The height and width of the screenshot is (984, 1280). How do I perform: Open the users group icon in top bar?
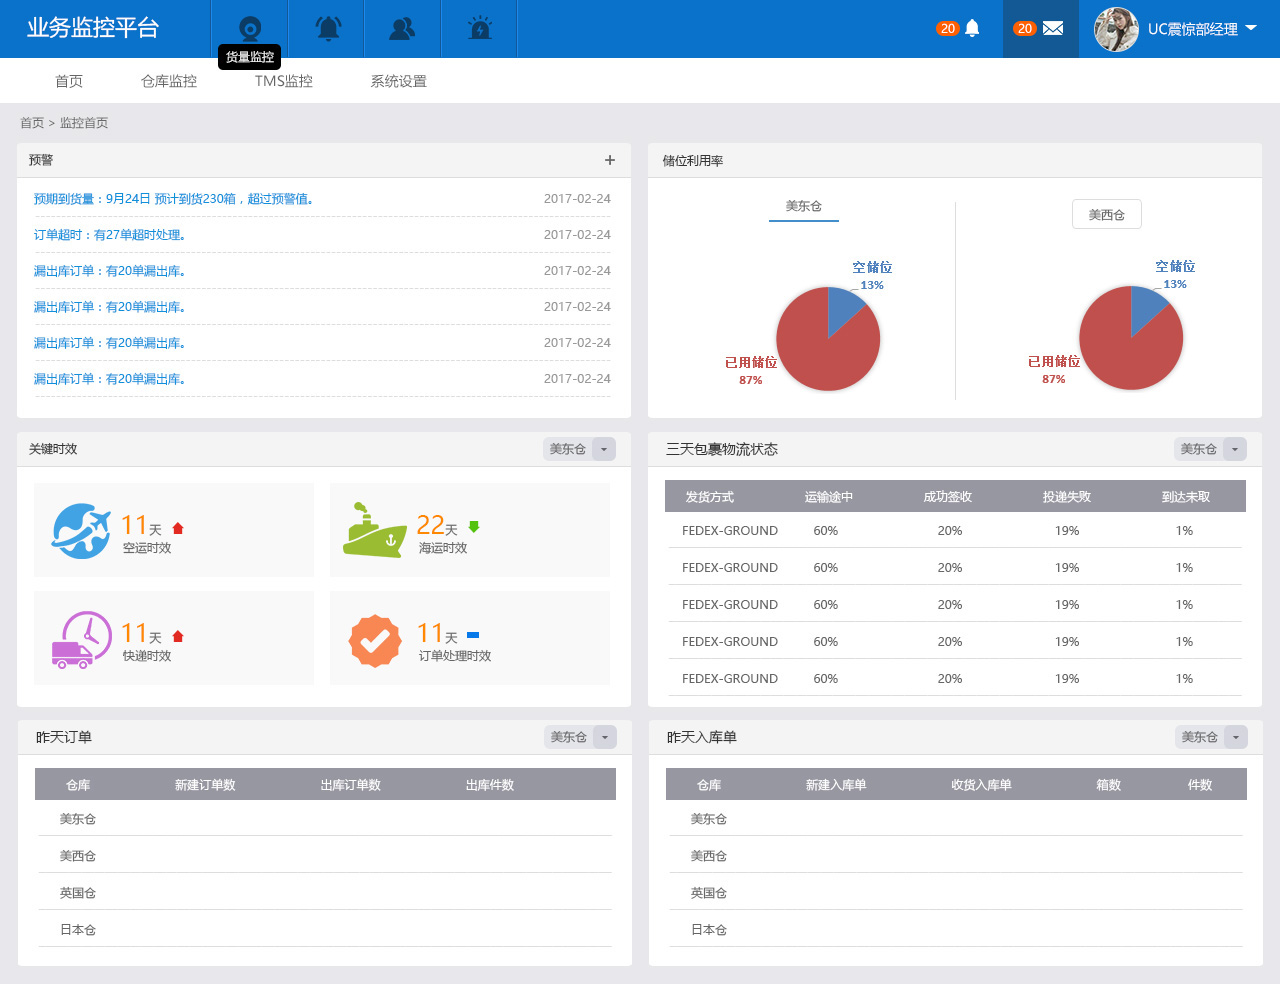(x=403, y=29)
